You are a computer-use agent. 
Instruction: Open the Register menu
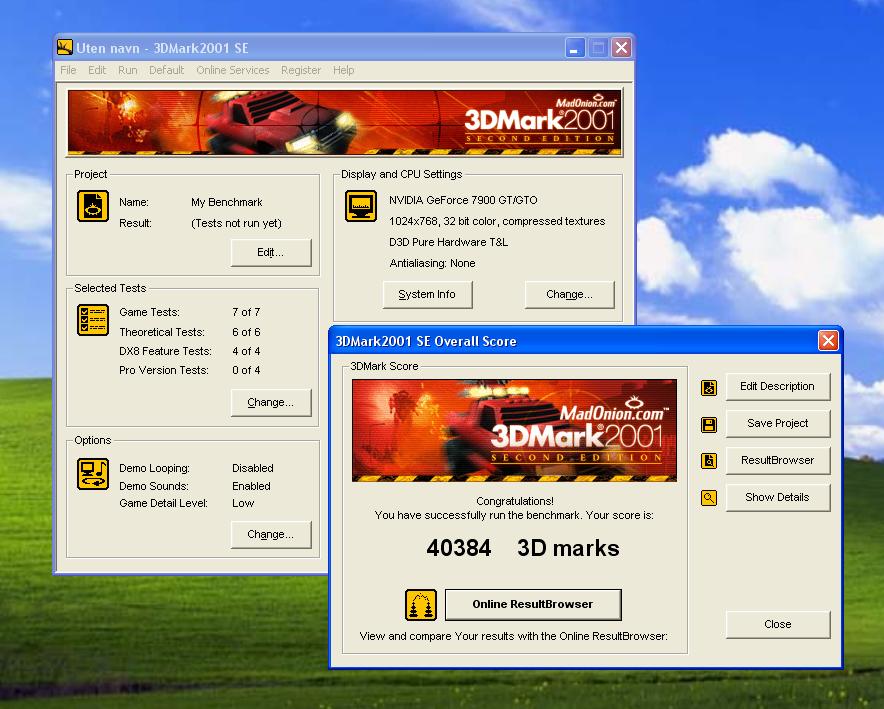click(301, 70)
